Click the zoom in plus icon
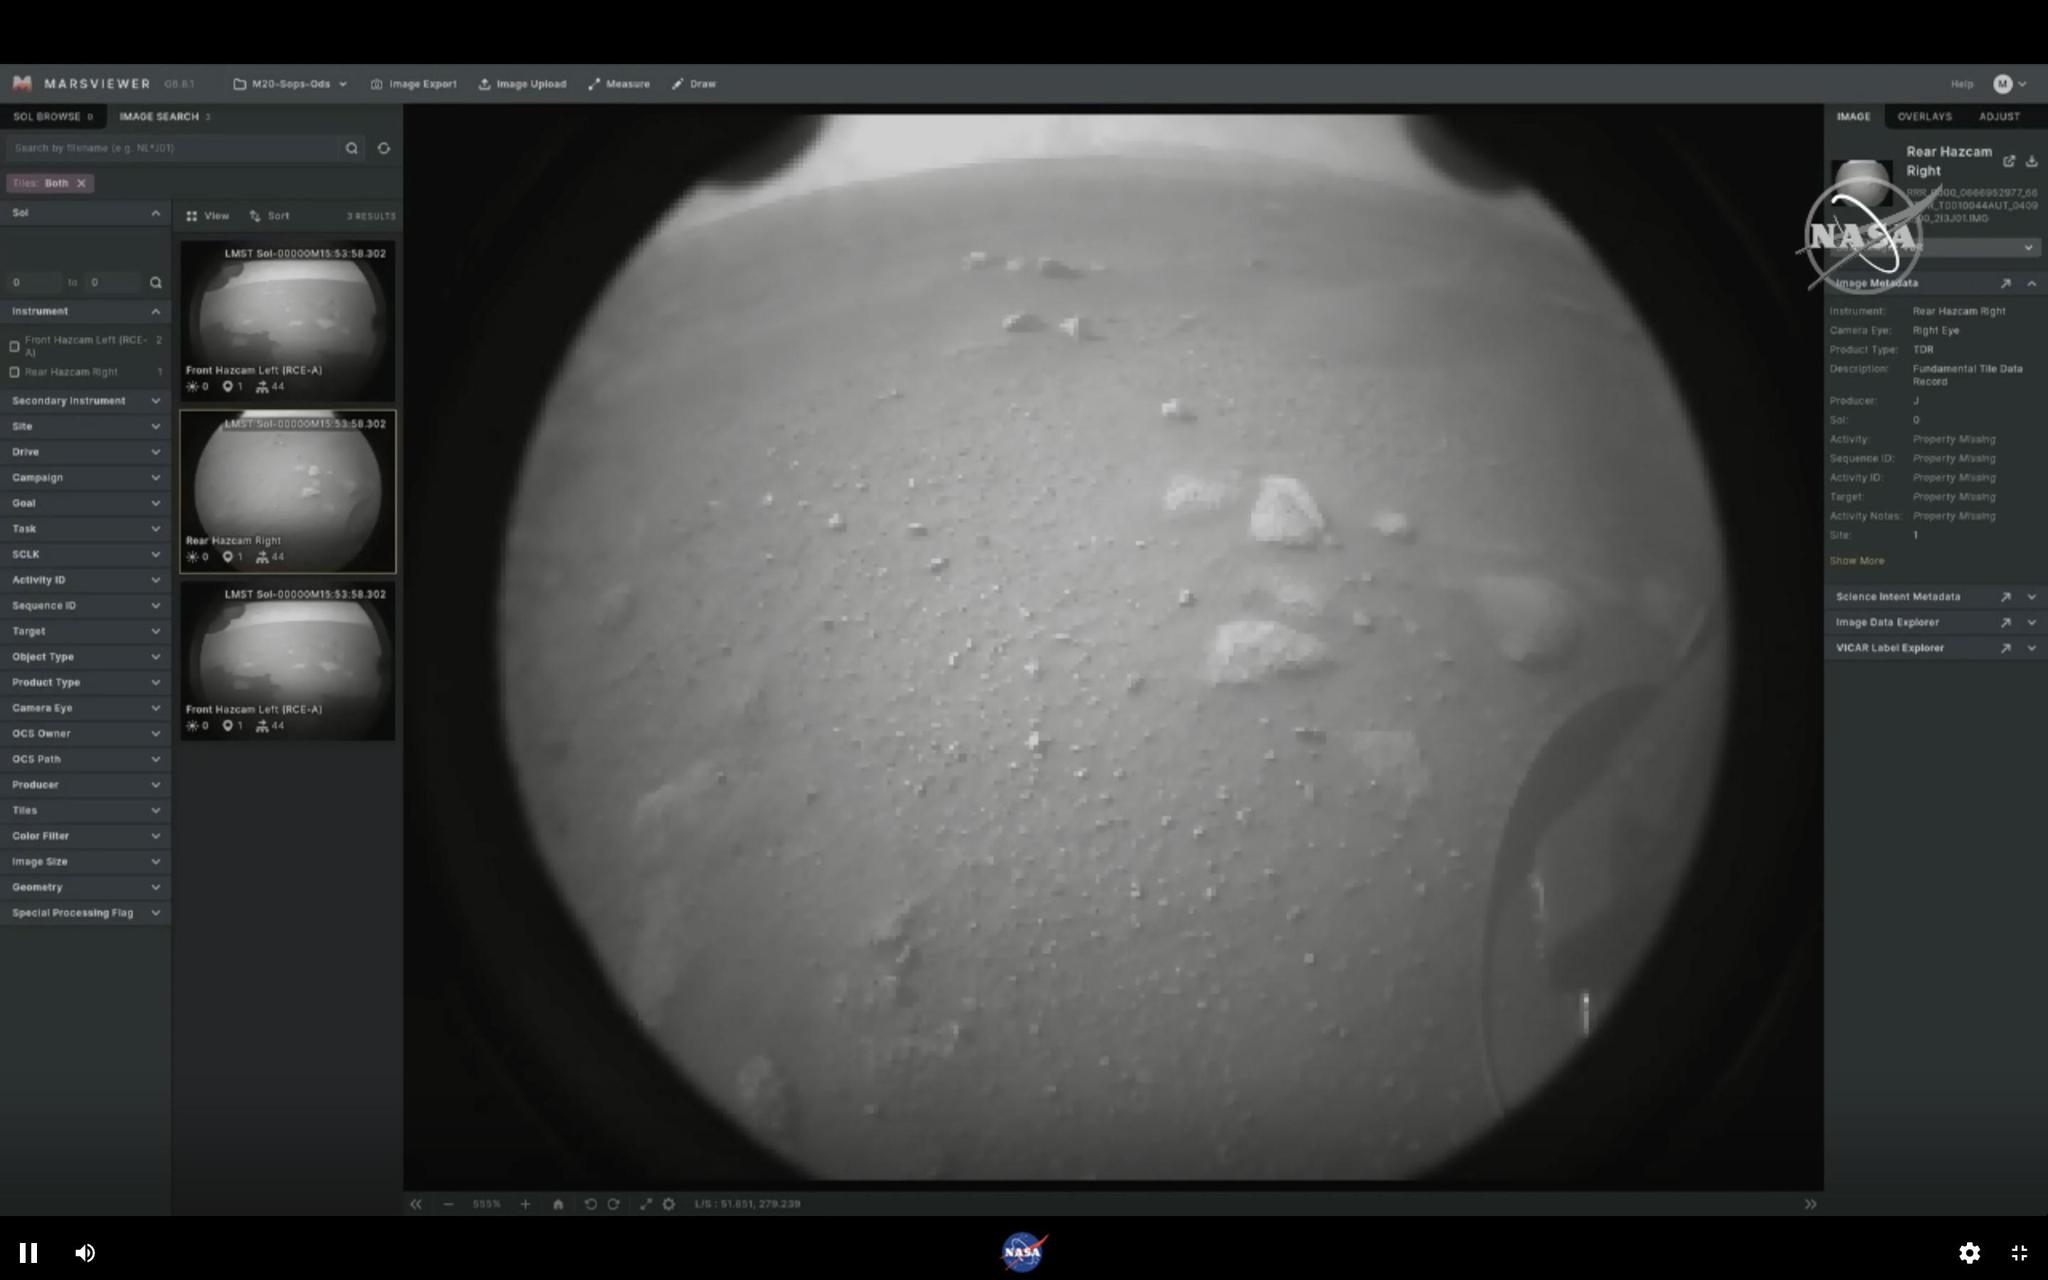The height and width of the screenshot is (1280, 2048). coord(525,1204)
